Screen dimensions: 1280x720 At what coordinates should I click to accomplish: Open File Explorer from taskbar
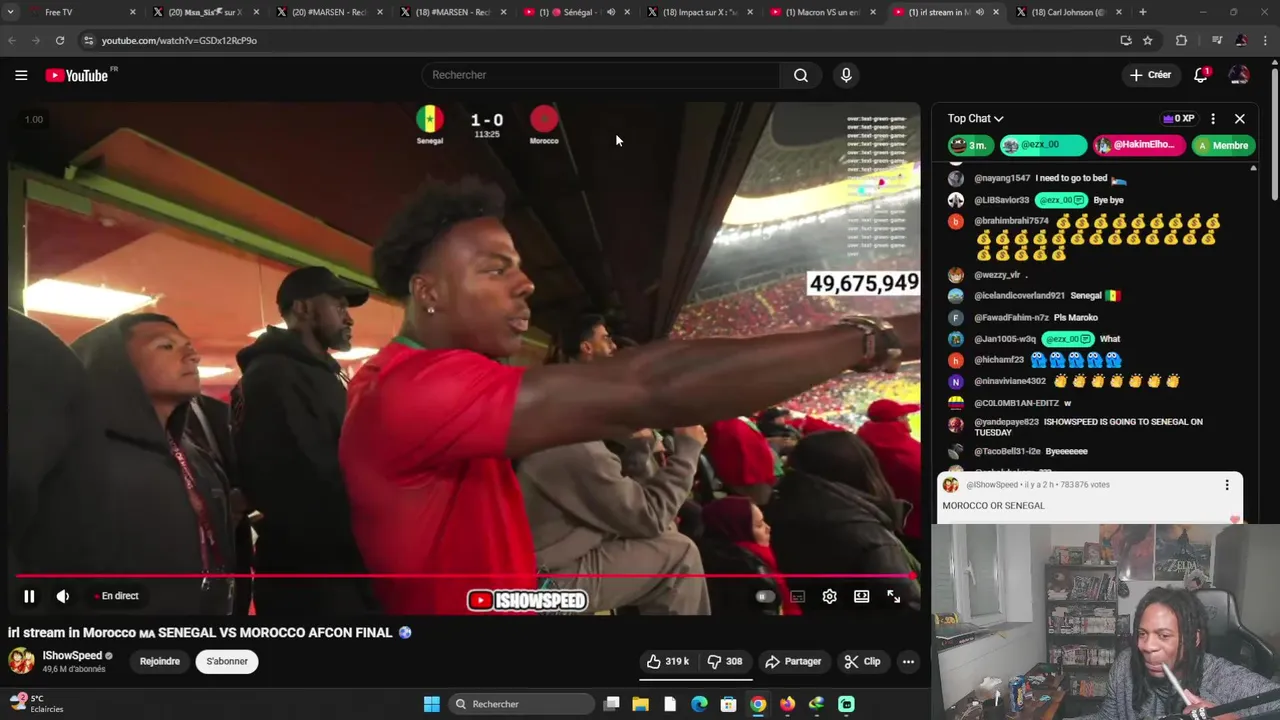coord(640,704)
